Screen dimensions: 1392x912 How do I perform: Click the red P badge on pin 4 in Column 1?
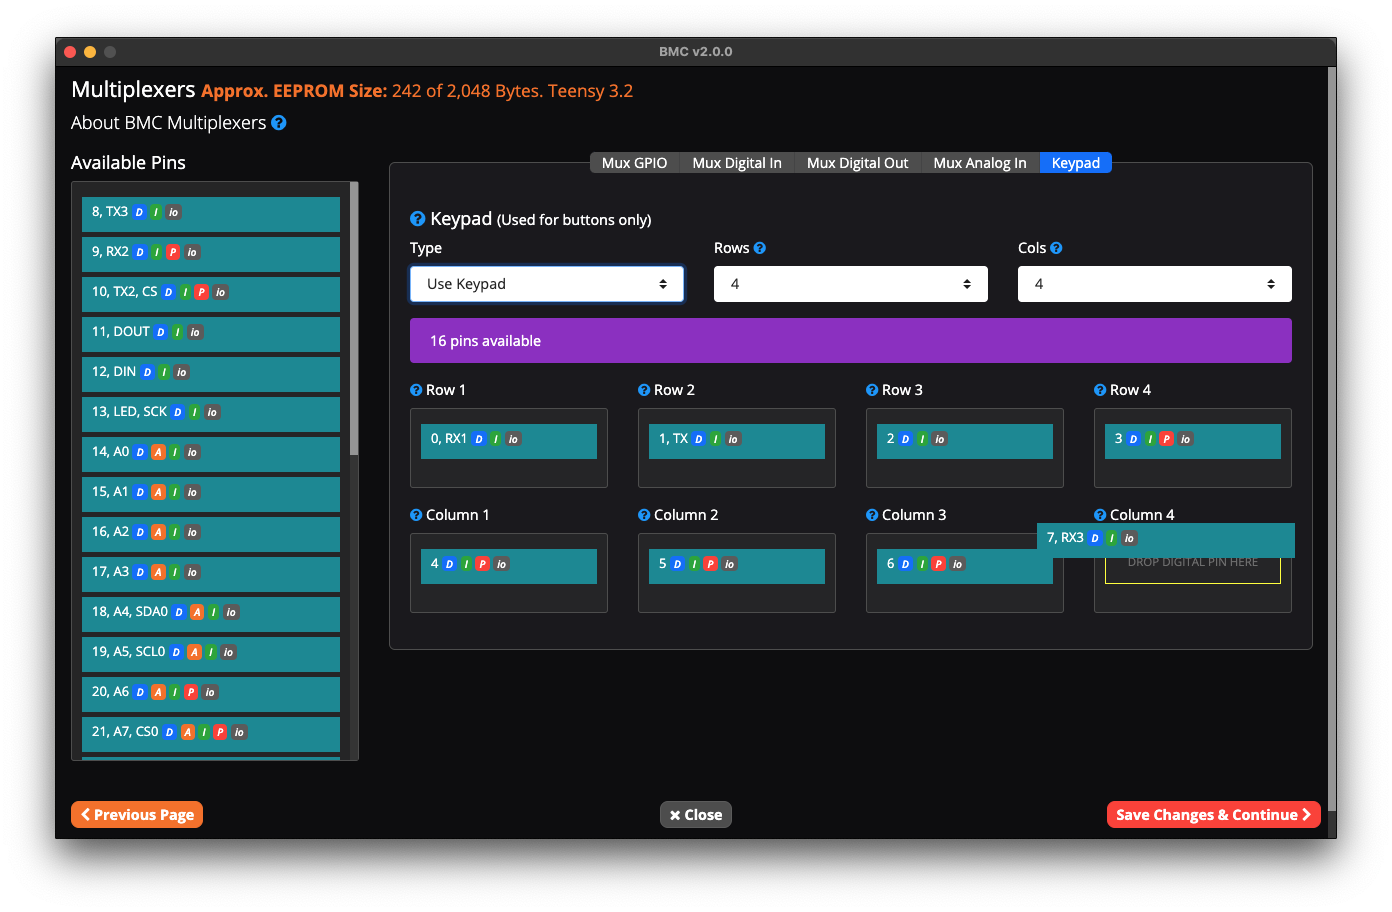pos(483,564)
